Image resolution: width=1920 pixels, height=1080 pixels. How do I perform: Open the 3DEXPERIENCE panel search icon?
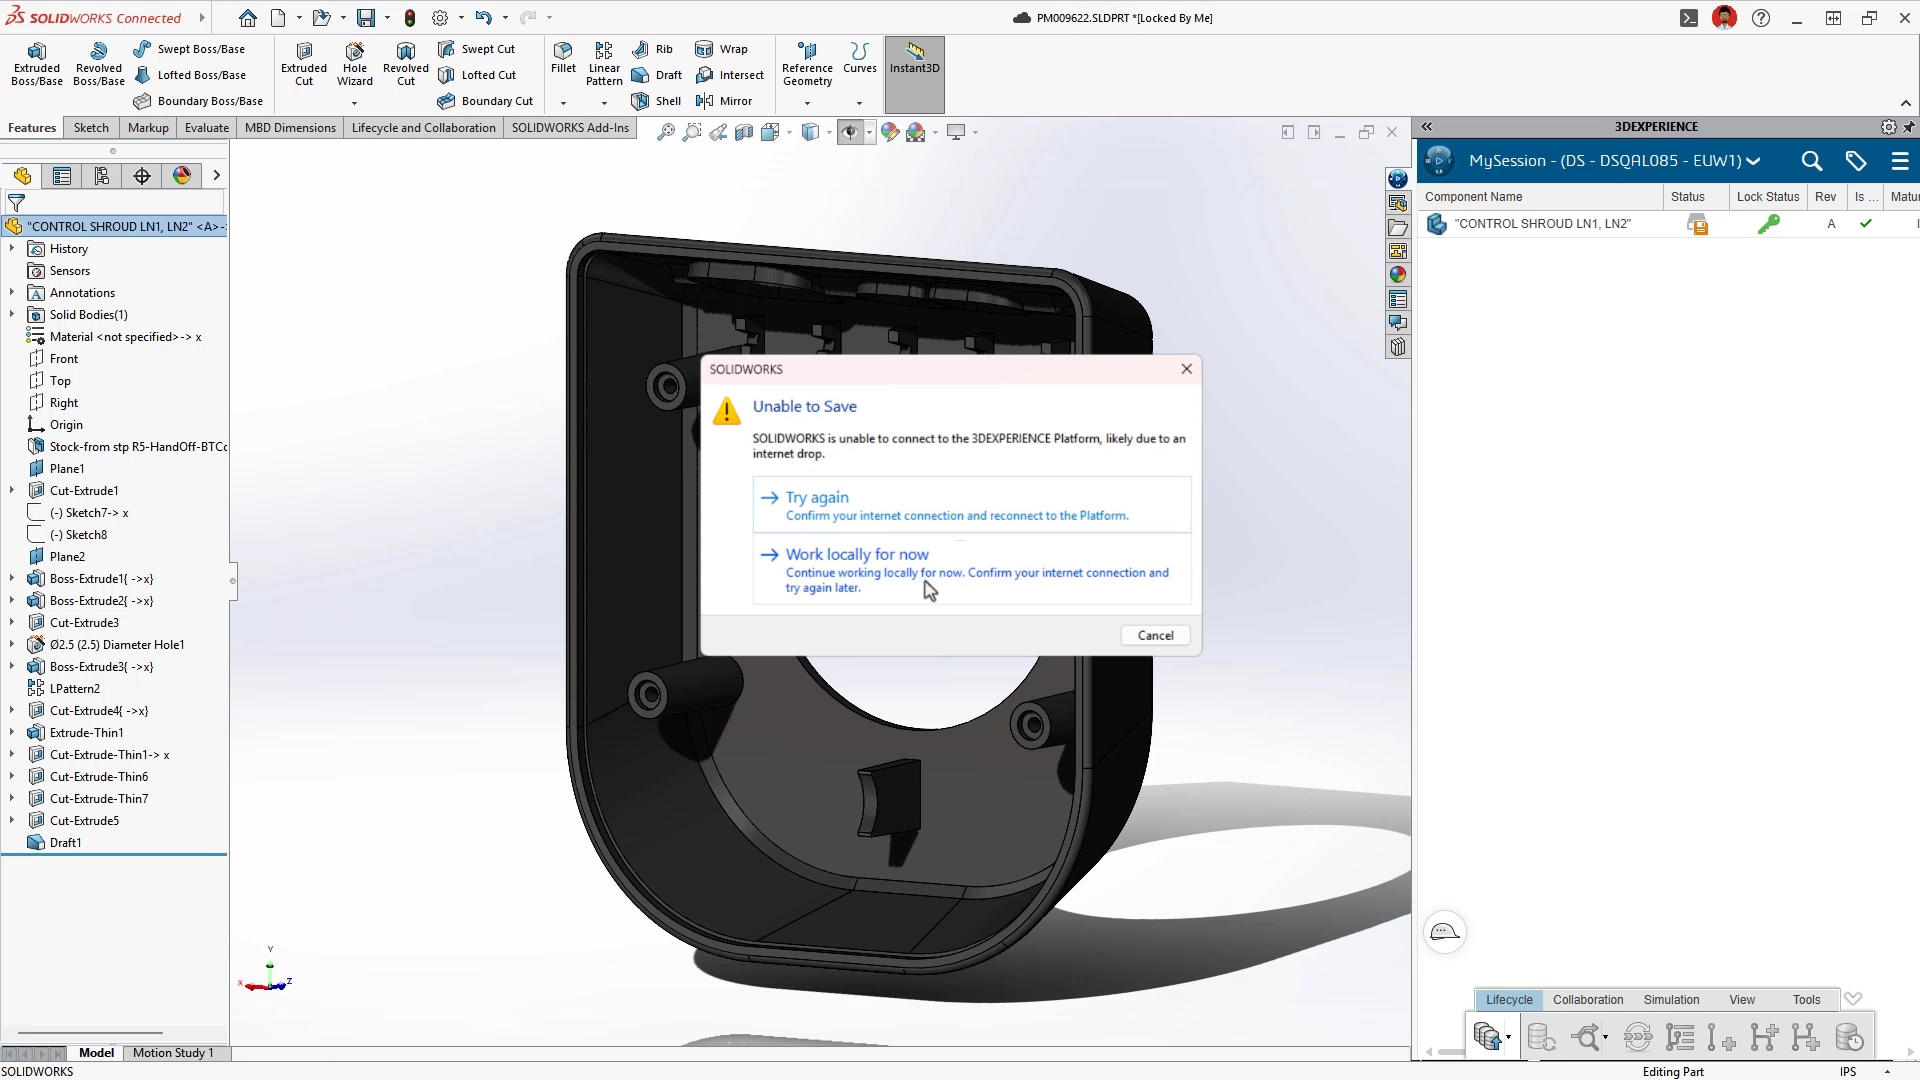coord(1811,161)
